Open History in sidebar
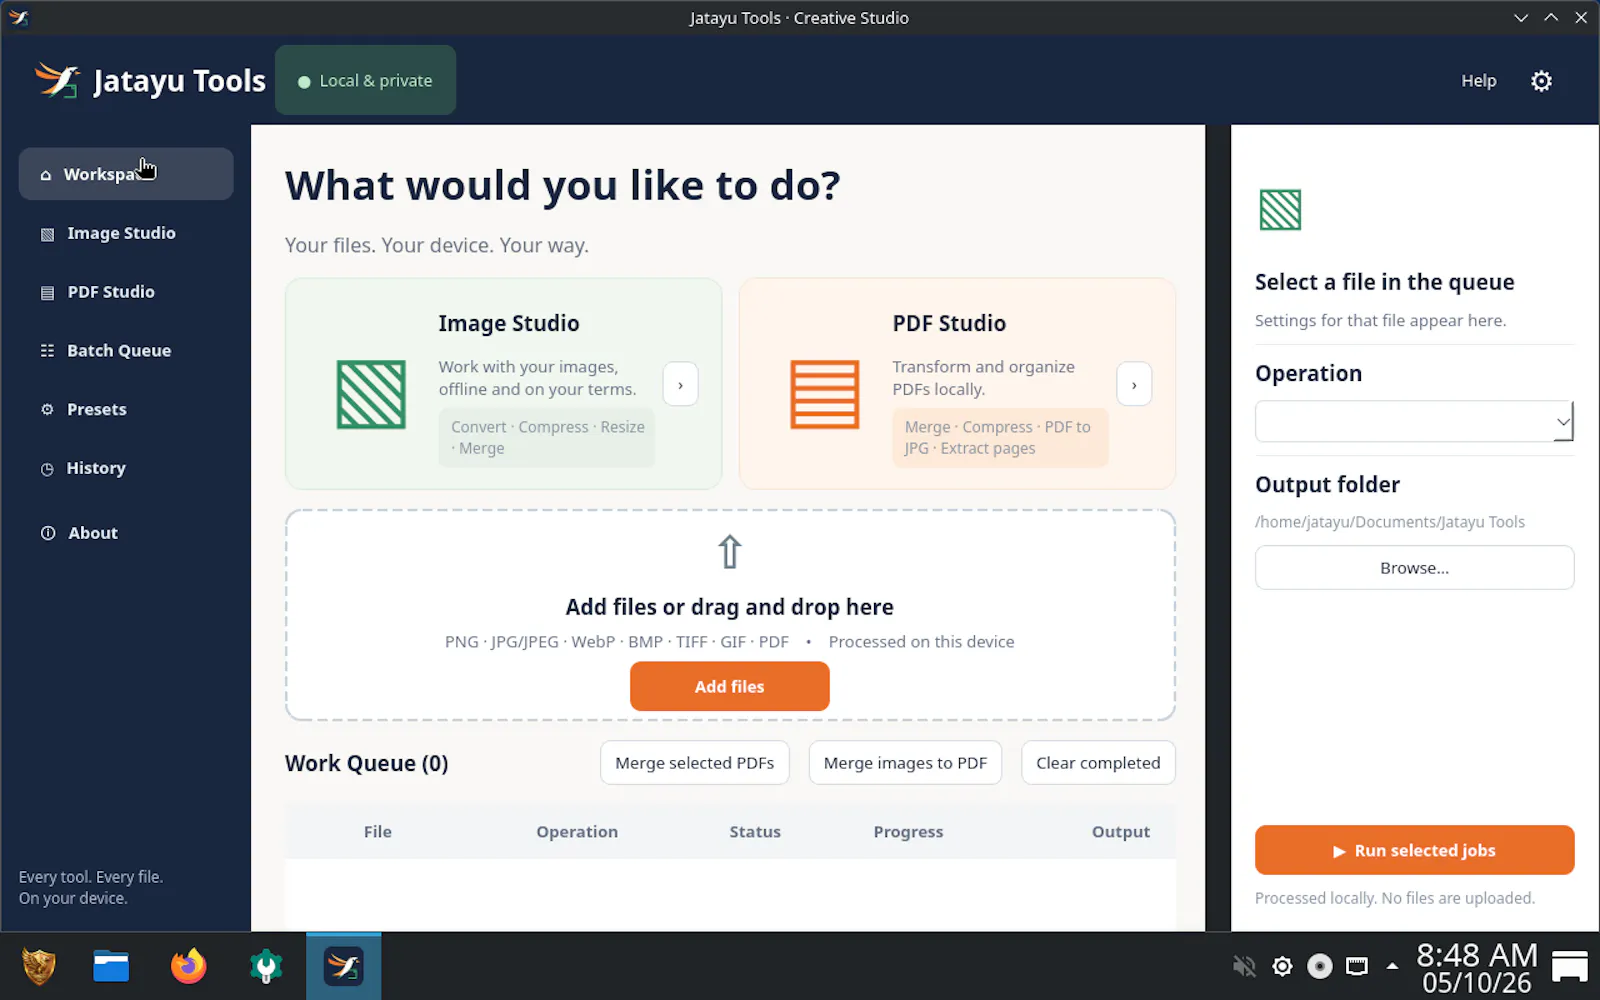The height and width of the screenshot is (1000, 1600). click(x=126, y=468)
